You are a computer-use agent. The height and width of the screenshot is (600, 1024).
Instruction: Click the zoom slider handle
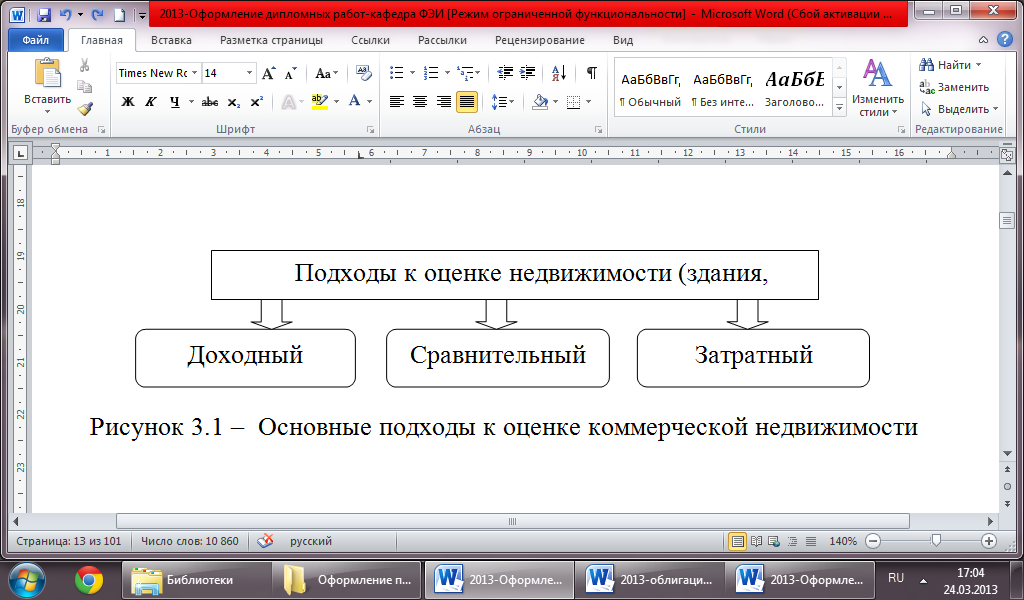tap(936, 541)
